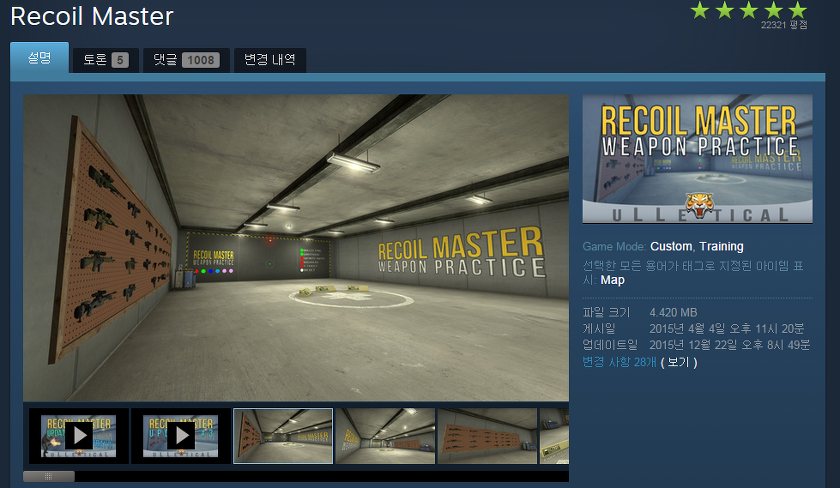840x488 pixels.
Task: Open the 변경 사항 28개 link
Action: tap(619, 361)
